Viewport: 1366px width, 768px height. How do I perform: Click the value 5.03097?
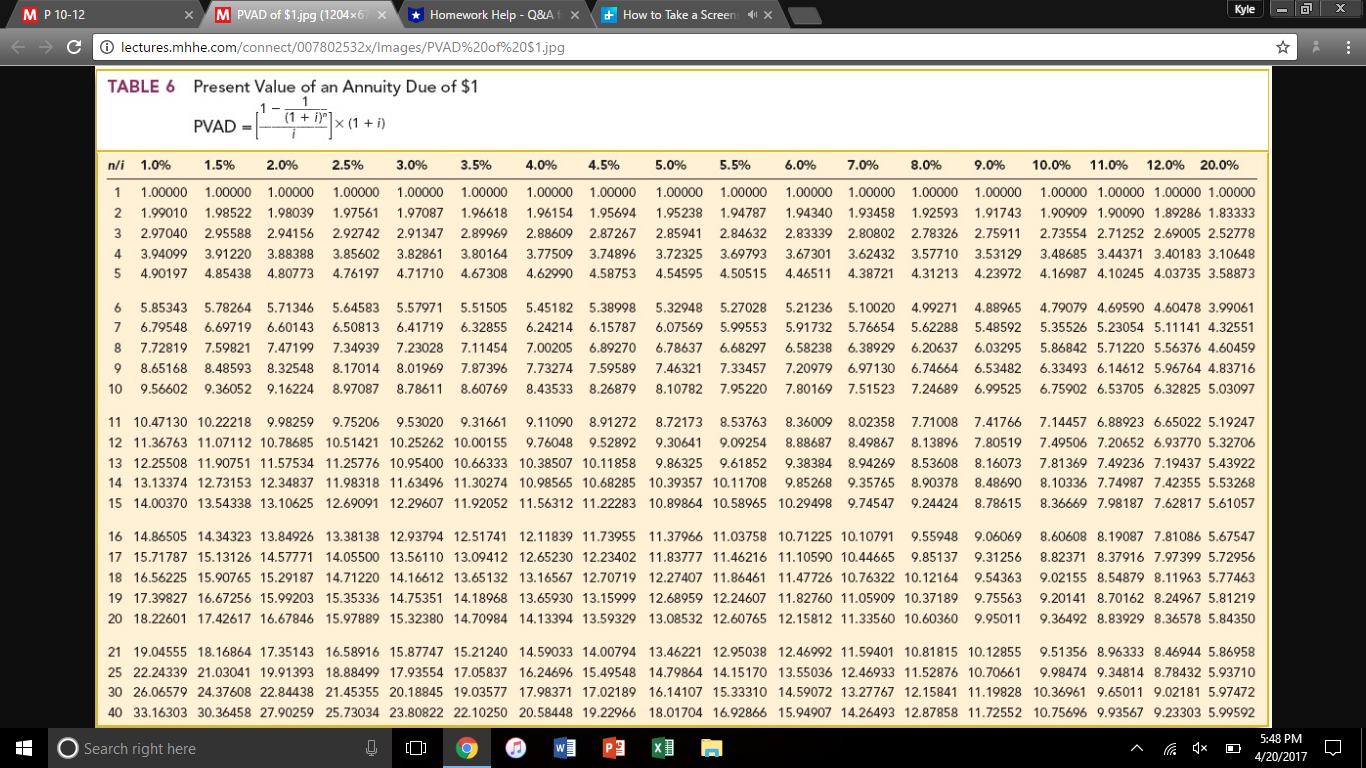pos(1231,388)
